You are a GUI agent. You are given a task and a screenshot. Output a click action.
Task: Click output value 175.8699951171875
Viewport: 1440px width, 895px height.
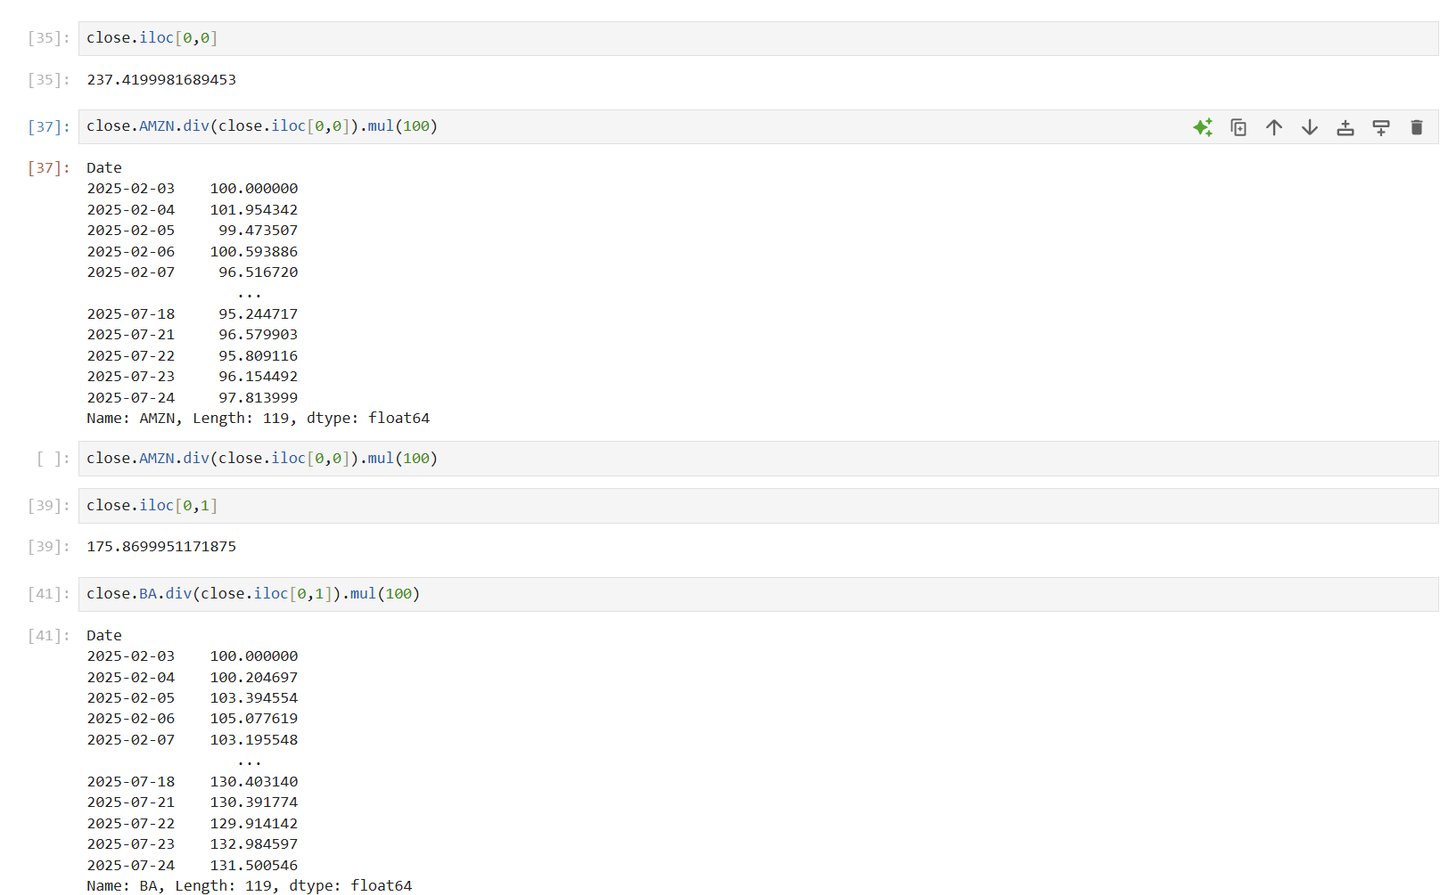click(x=161, y=547)
